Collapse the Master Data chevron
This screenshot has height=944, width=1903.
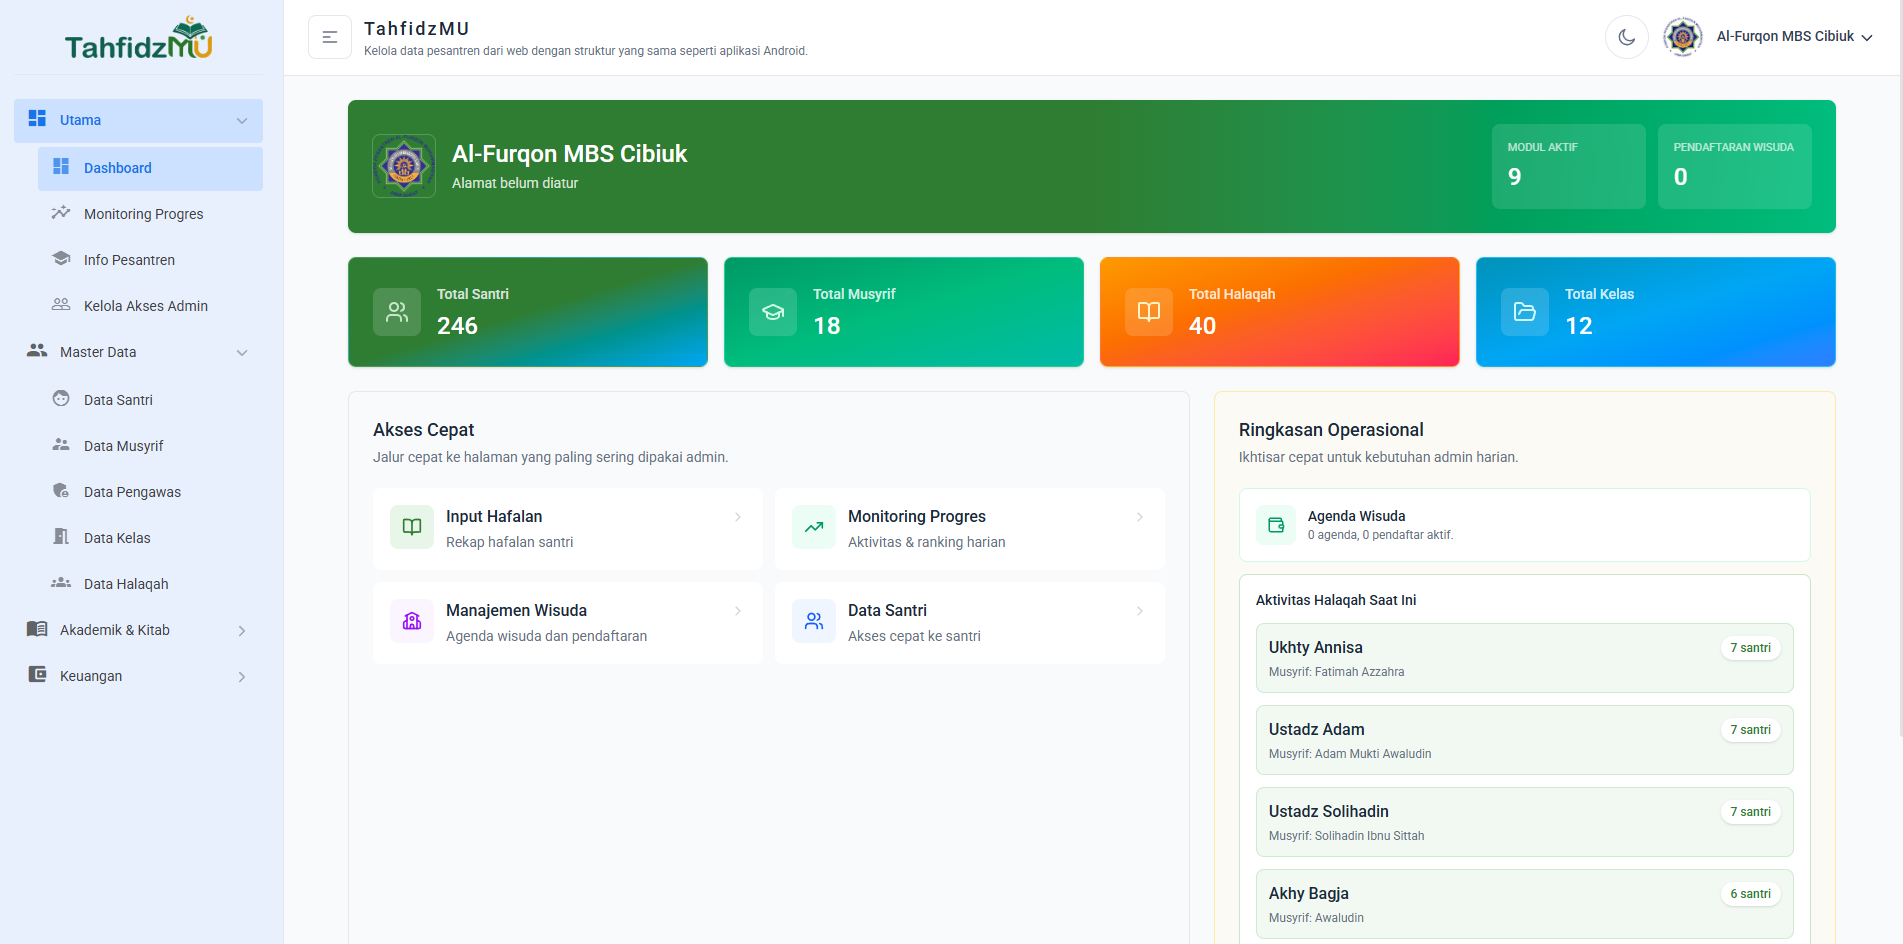tap(242, 353)
